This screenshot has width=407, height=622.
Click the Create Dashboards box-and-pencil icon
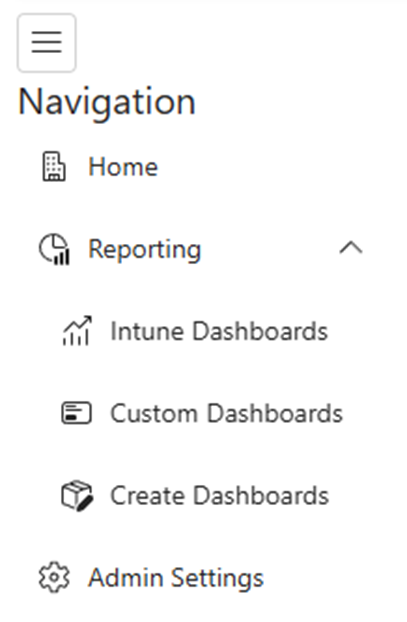pyautogui.click(x=77, y=496)
